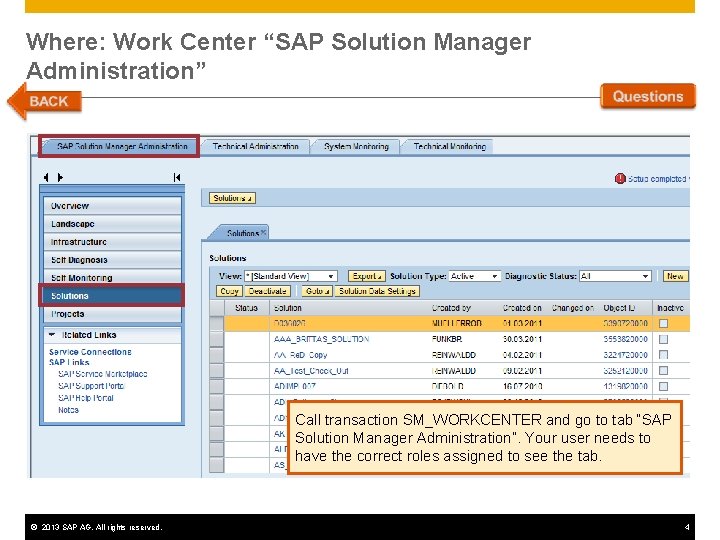Open the AA_Test_Check_Out solution link
Viewport: 720px width, 540px height.
pos(311,370)
